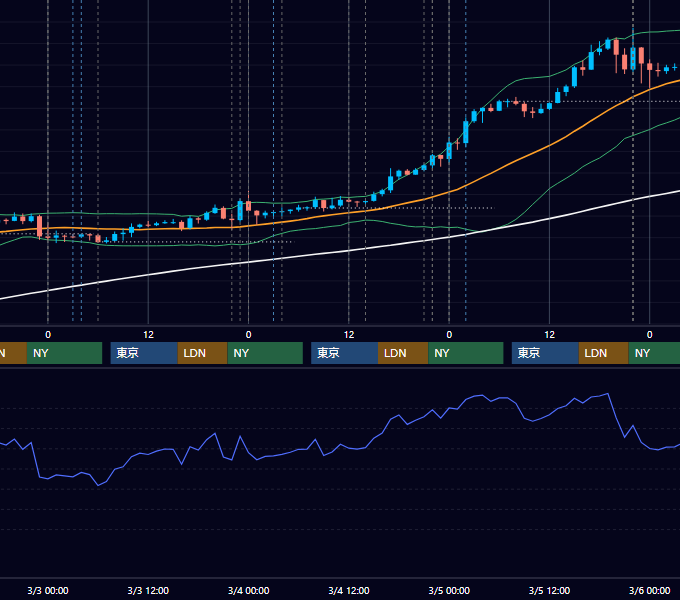
Task: Select the 東京 session block on 3/5
Action: (x=545, y=353)
